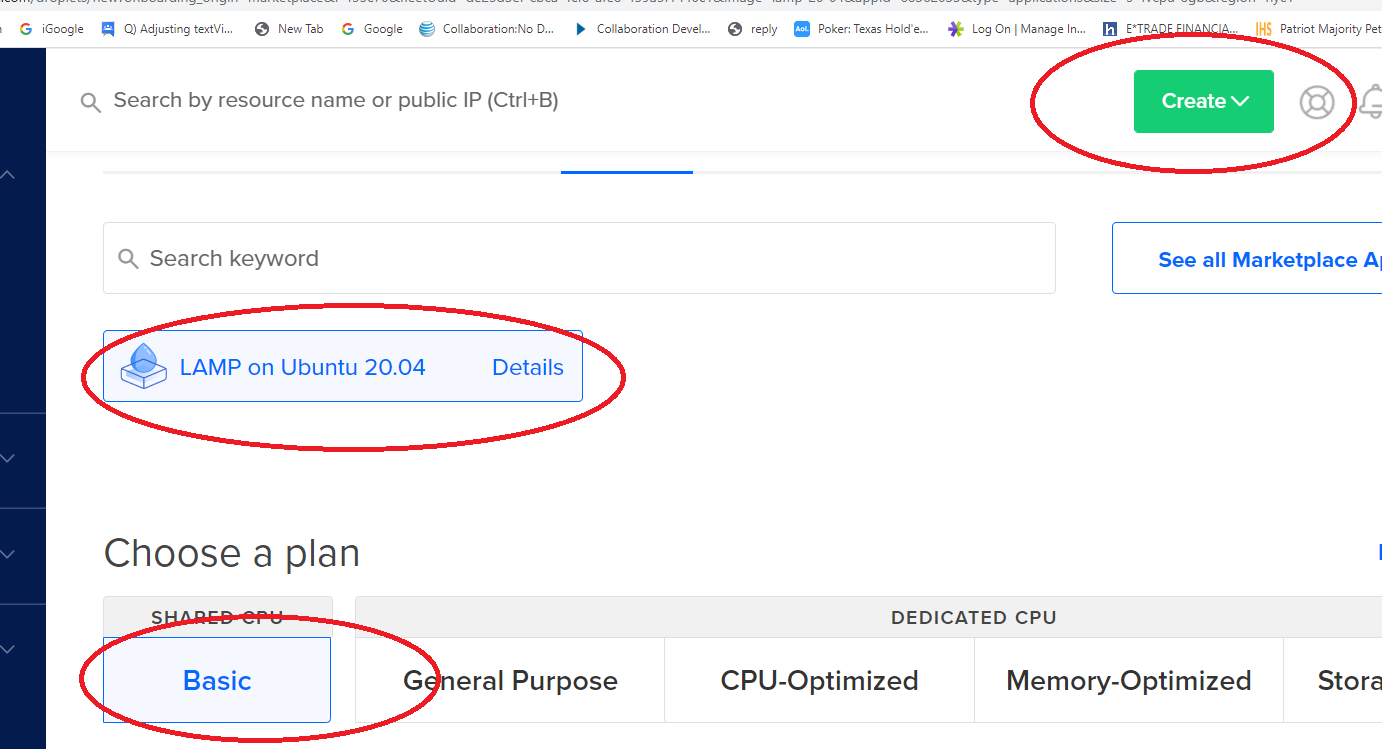This screenshot has height=749, width=1382.
Task: Launch the Poker: Texas Hold'e... bookmark
Action: (861, 29)
